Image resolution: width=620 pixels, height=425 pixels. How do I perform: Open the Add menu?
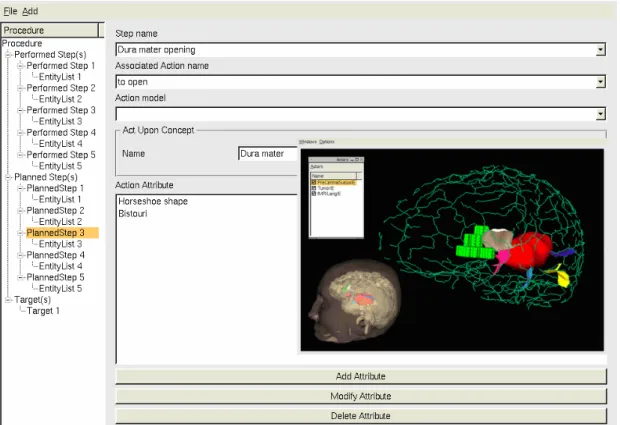pyautogui.click(x=30, y=11)
